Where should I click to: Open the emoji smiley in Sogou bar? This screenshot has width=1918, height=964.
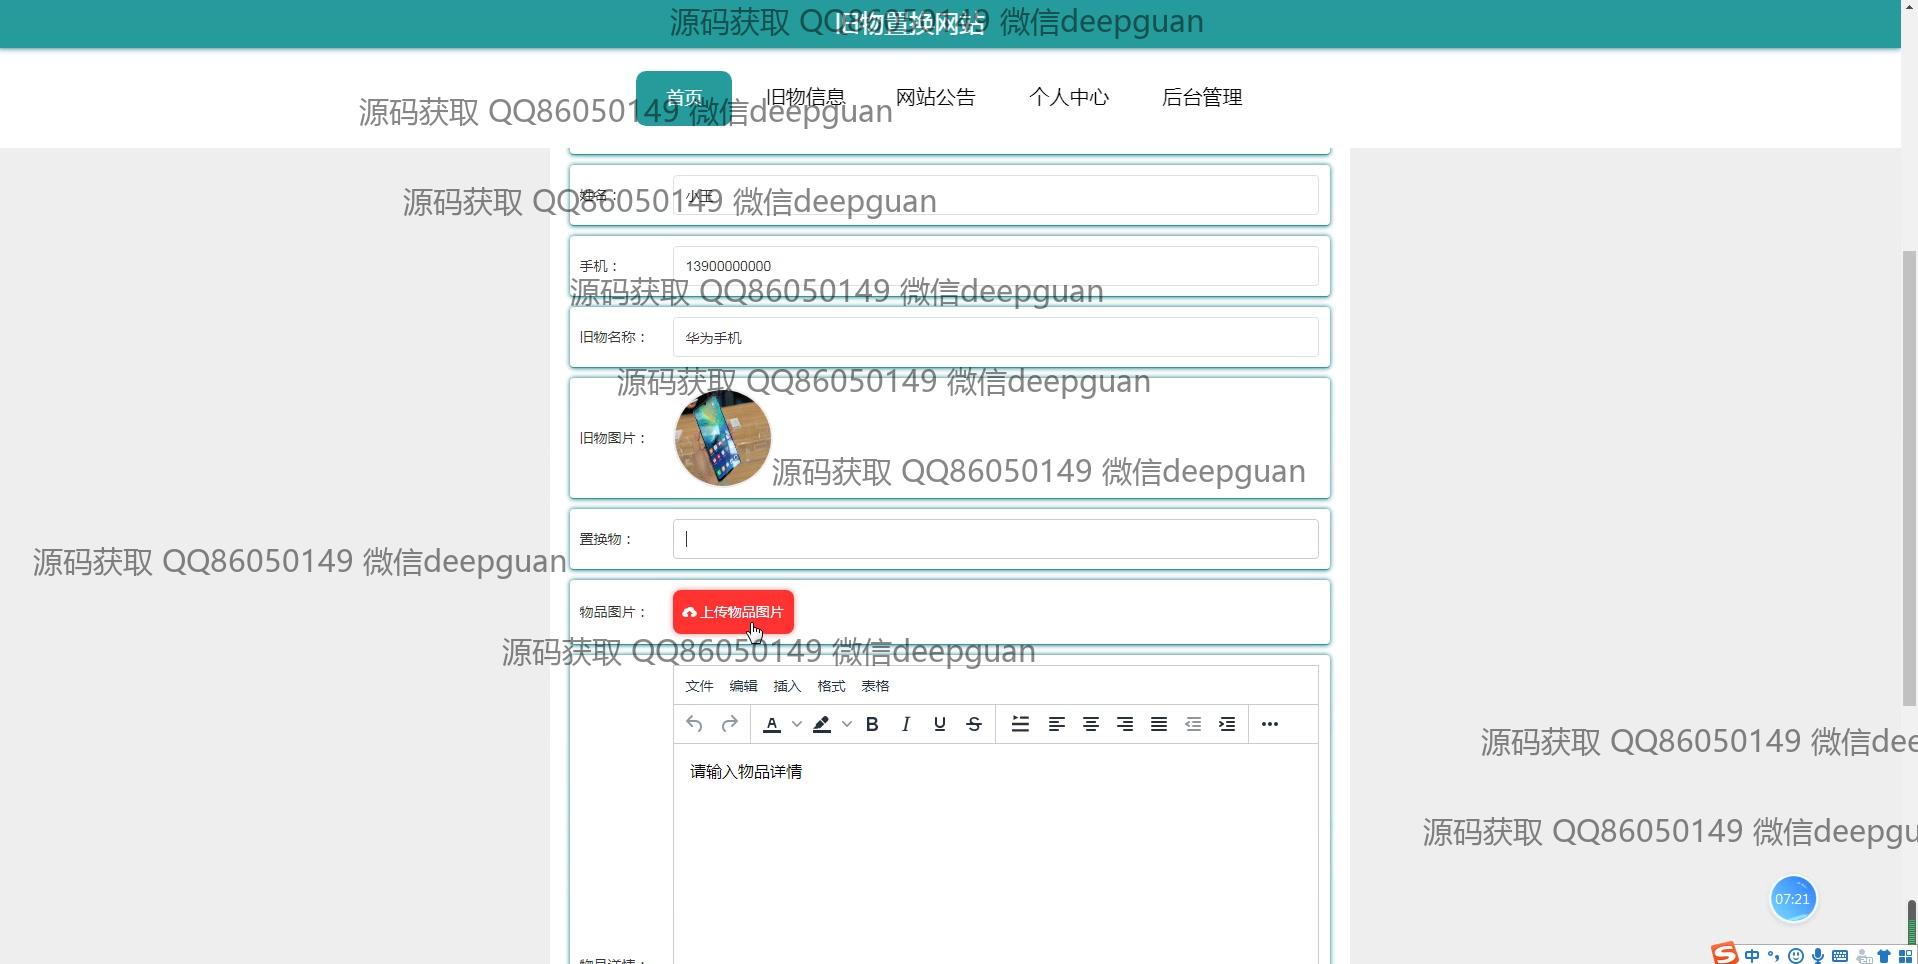1796,956
